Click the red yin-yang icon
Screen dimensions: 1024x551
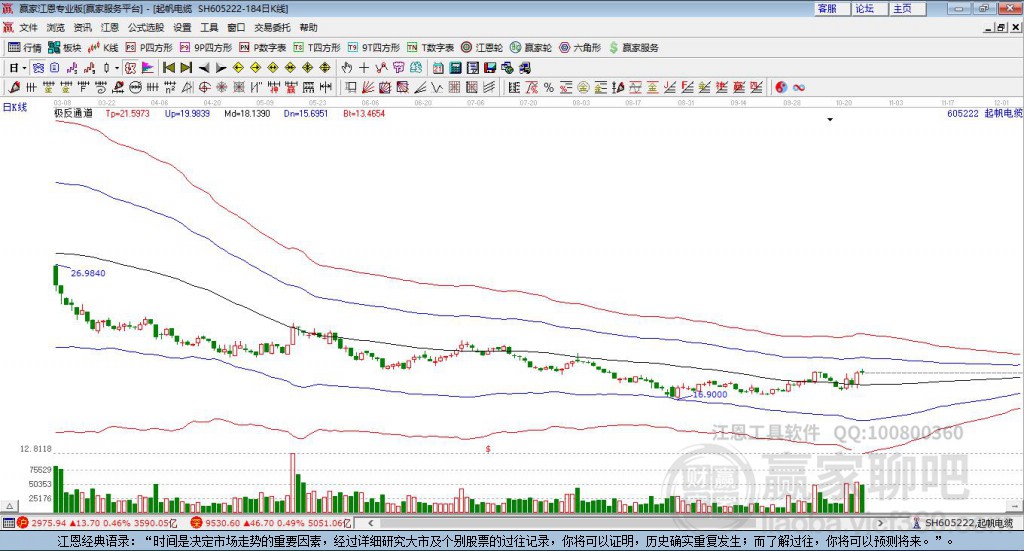click(781, 87)
